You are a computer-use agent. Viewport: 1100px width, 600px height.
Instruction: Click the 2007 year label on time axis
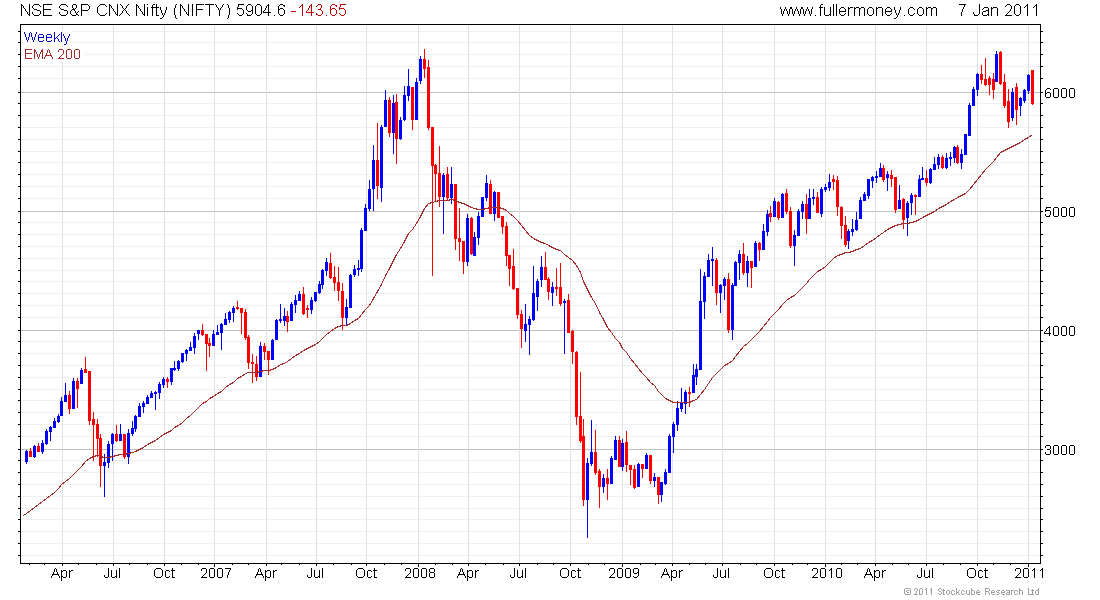pos(215,573)
